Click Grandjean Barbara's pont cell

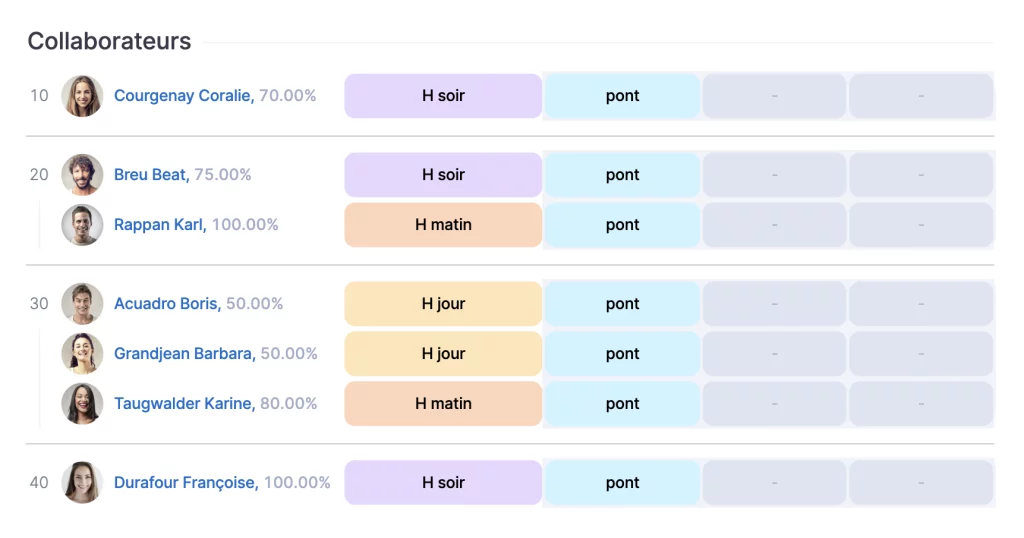coord(622,354)
